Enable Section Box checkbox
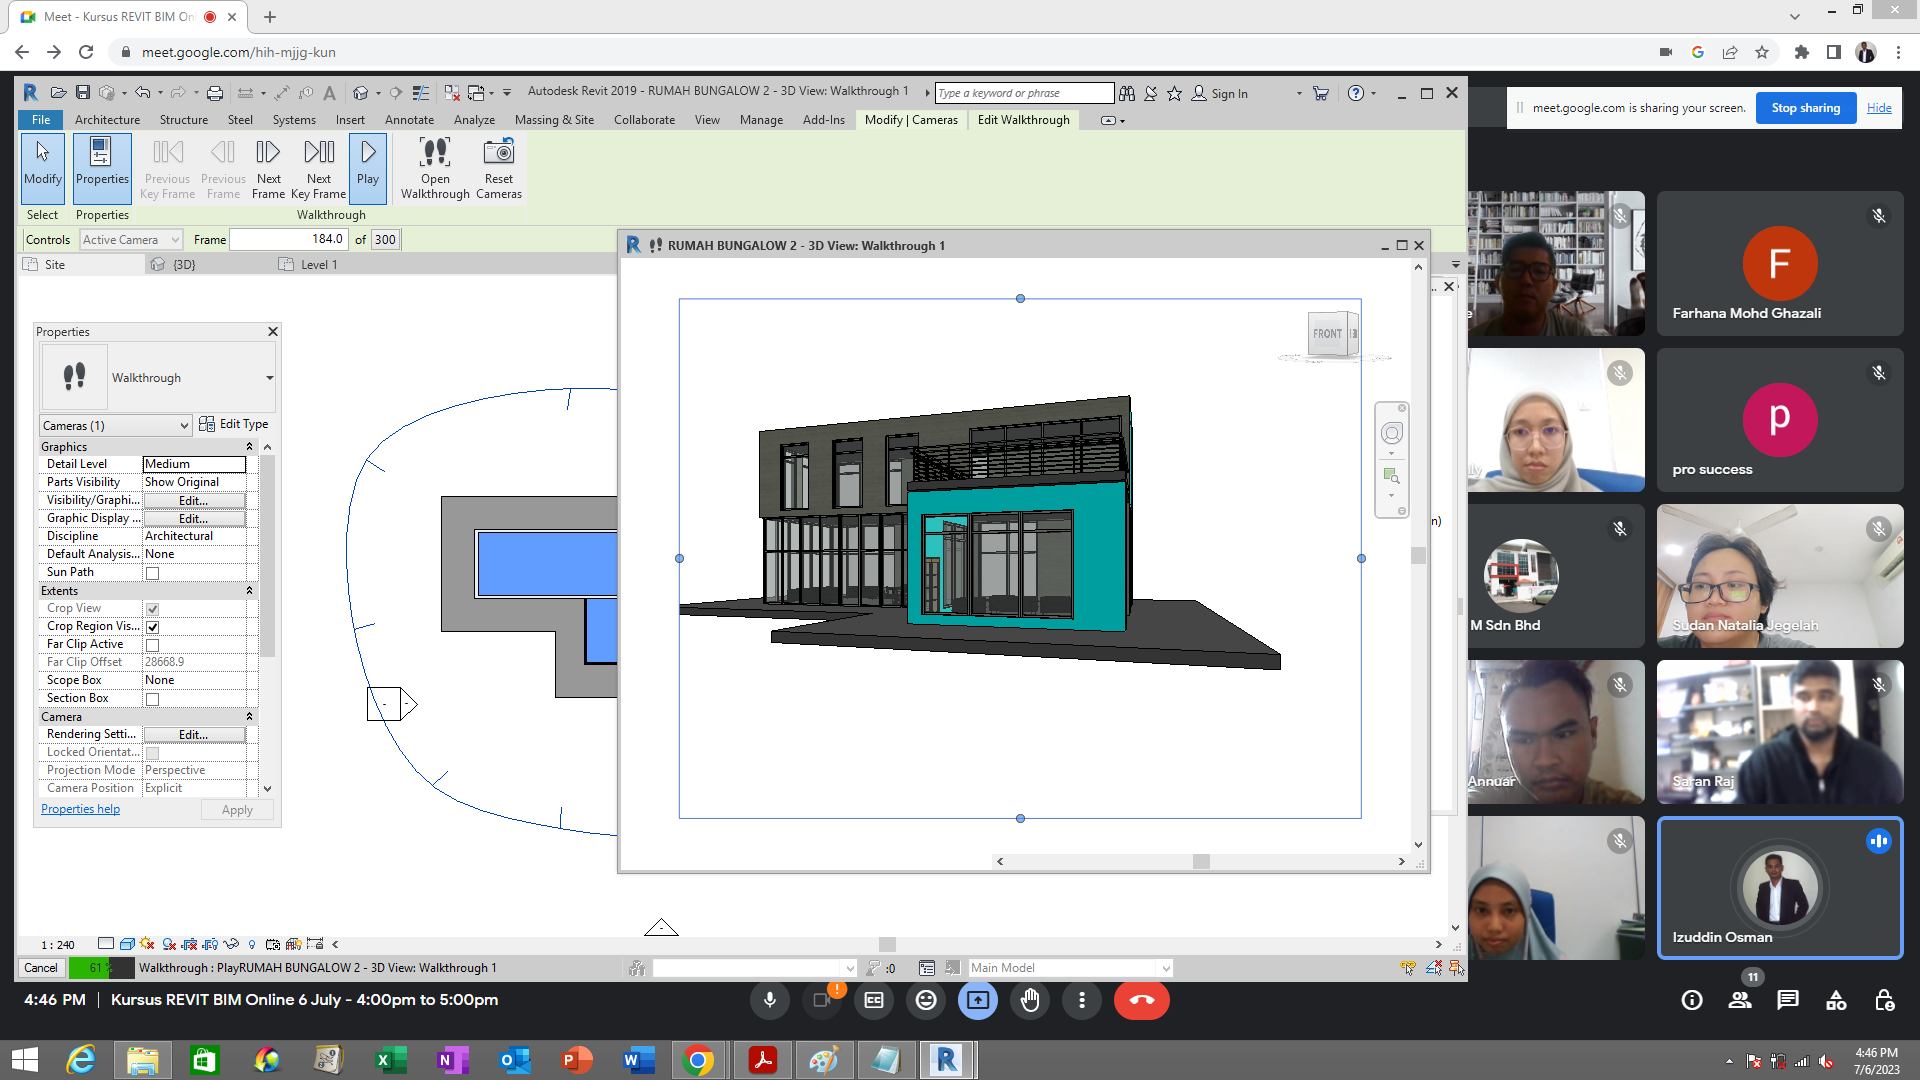 point(152,699)
